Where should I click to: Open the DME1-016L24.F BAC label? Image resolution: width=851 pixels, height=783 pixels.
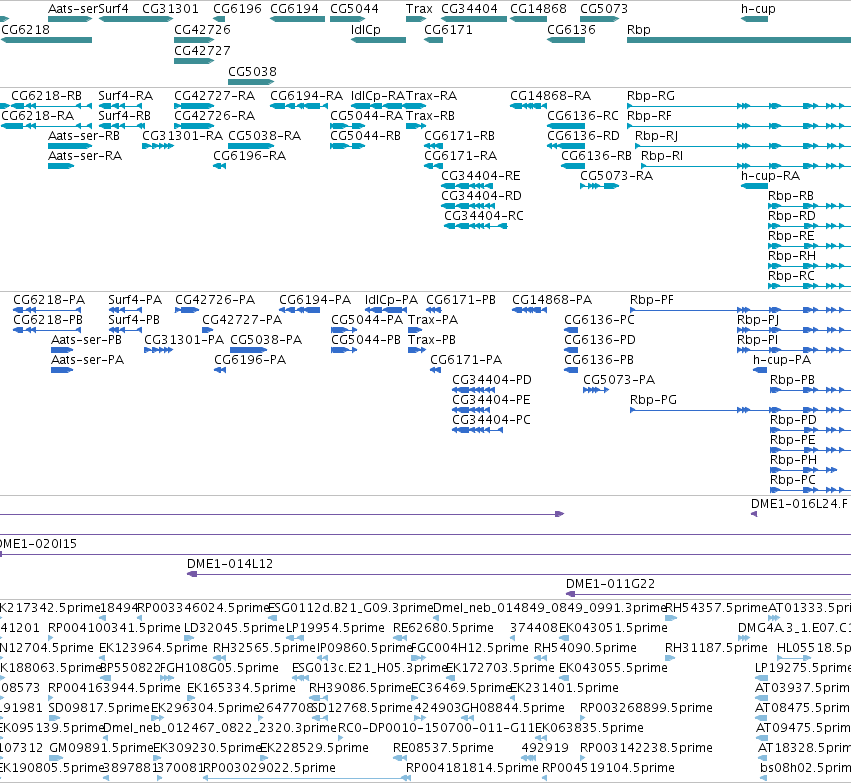(x=799, y=504)
